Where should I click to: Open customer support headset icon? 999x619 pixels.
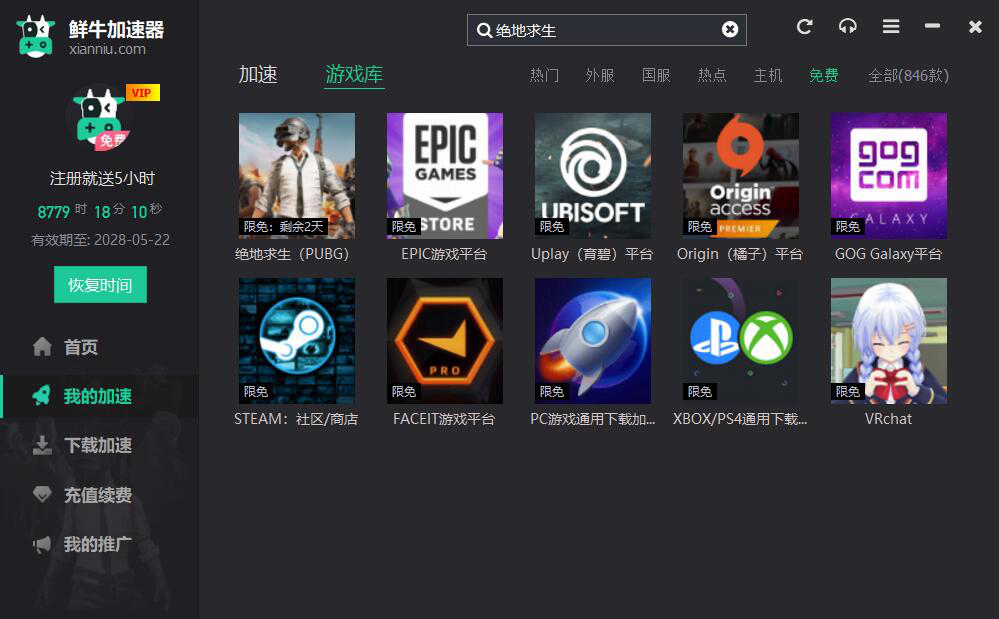point(847,27)
